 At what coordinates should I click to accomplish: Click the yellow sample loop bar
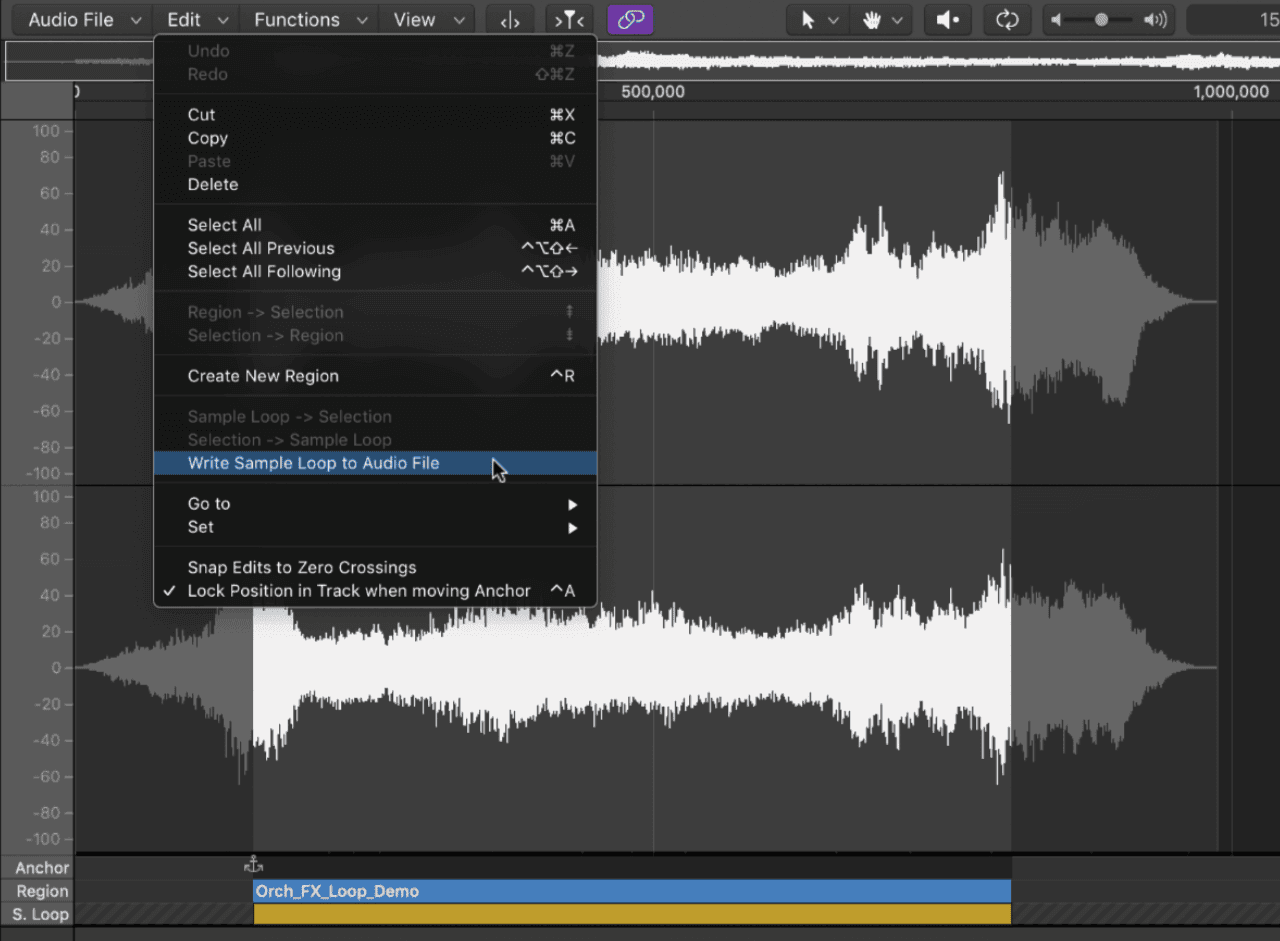click(x=632, y=914)
